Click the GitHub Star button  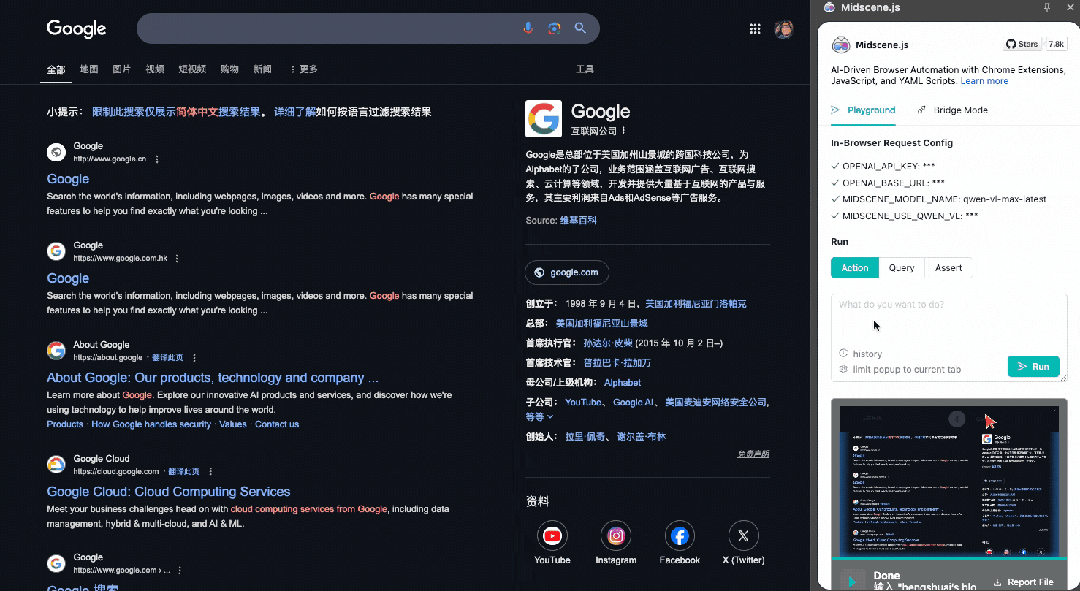1022,44
